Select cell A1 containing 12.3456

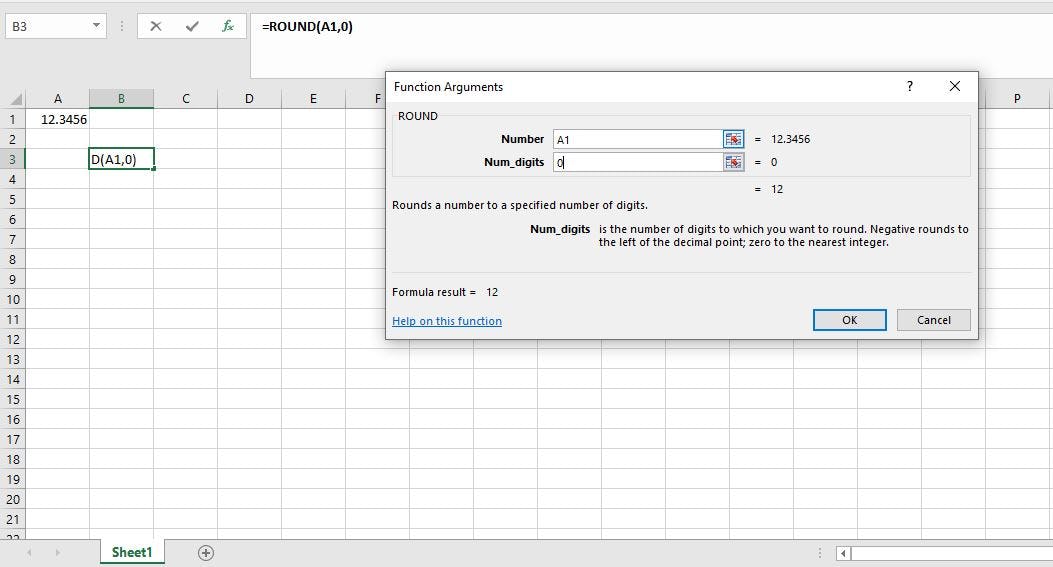coord(57,119)
